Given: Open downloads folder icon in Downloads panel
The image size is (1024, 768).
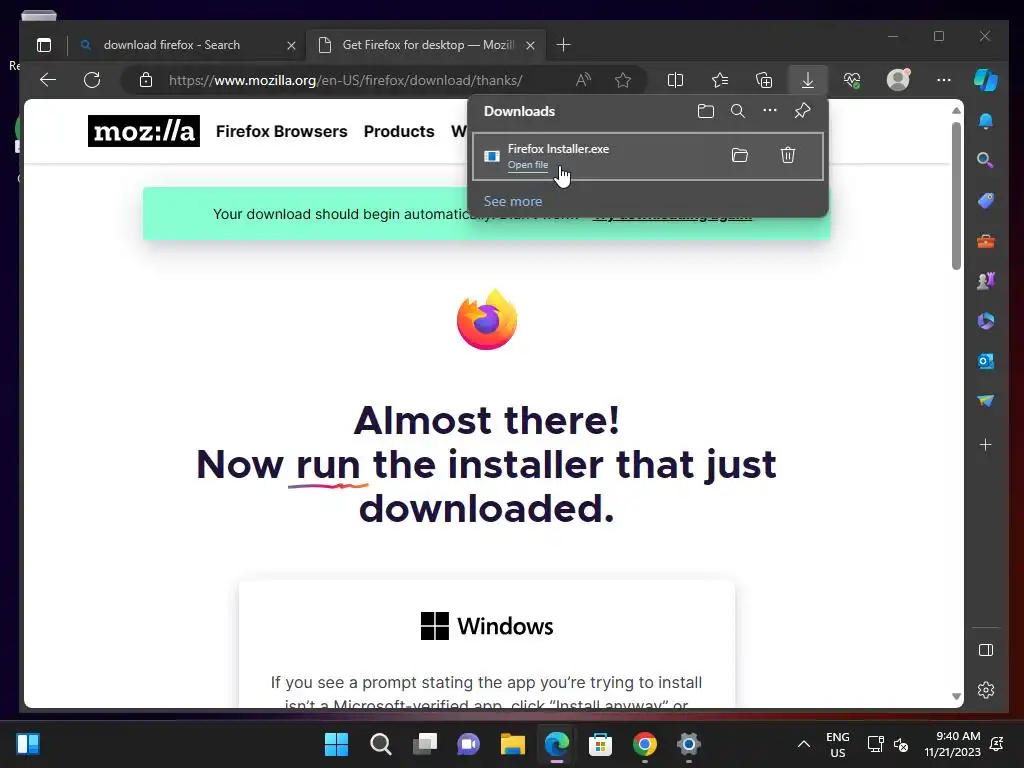Looking at the screenshot, I should pos(705,111).
